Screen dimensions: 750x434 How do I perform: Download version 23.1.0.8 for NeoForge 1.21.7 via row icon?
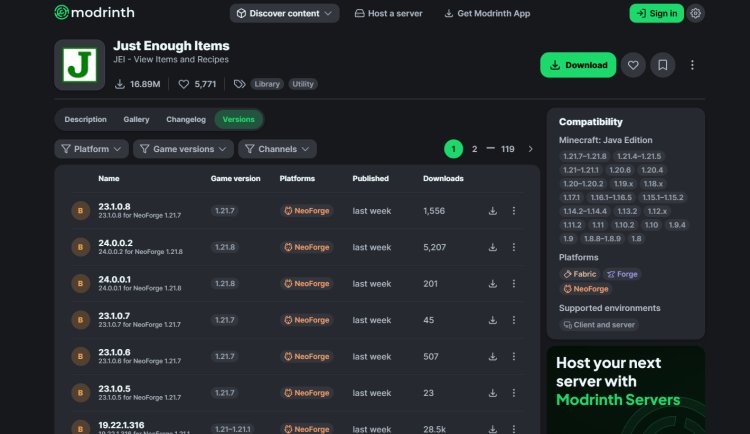coord(492,211)
